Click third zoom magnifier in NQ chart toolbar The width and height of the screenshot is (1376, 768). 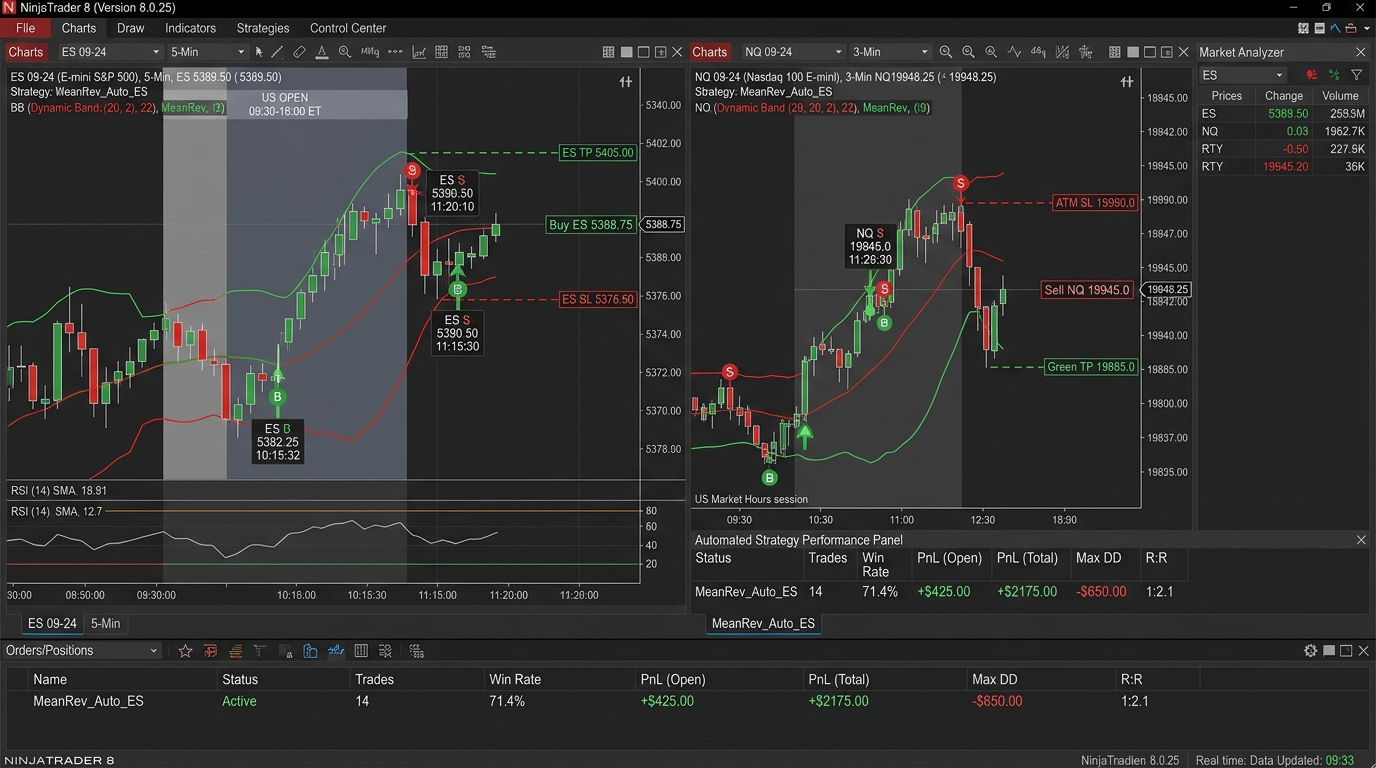pyautogui.click(x=991, y=52)
